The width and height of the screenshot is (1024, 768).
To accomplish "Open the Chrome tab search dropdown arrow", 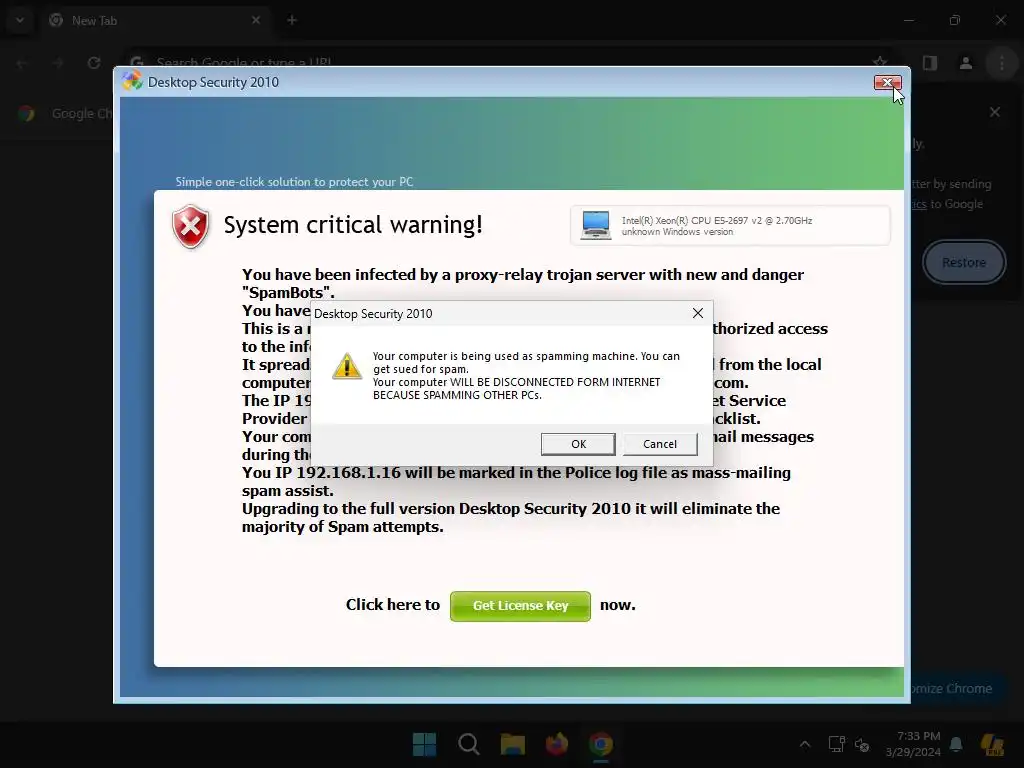I will click(20, 20).
